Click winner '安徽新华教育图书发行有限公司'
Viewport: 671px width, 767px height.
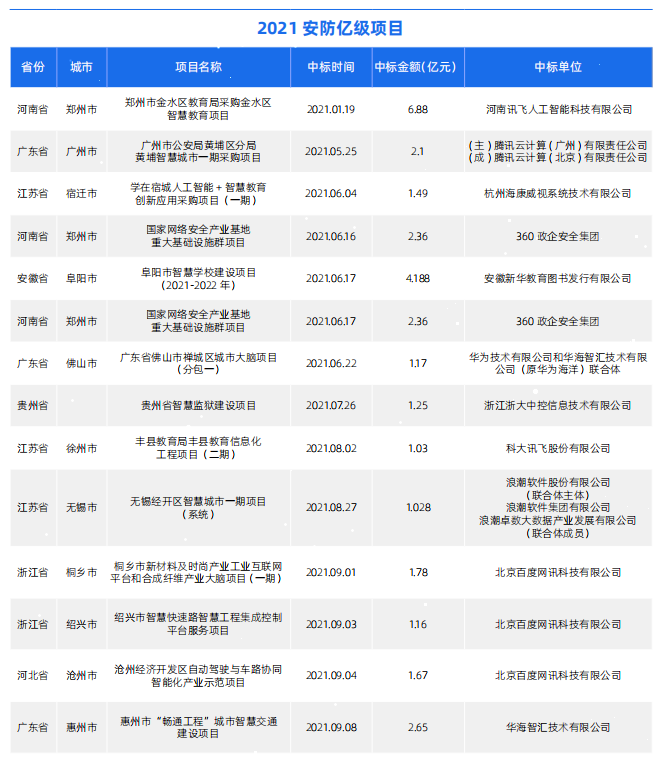tap(558, 278)
